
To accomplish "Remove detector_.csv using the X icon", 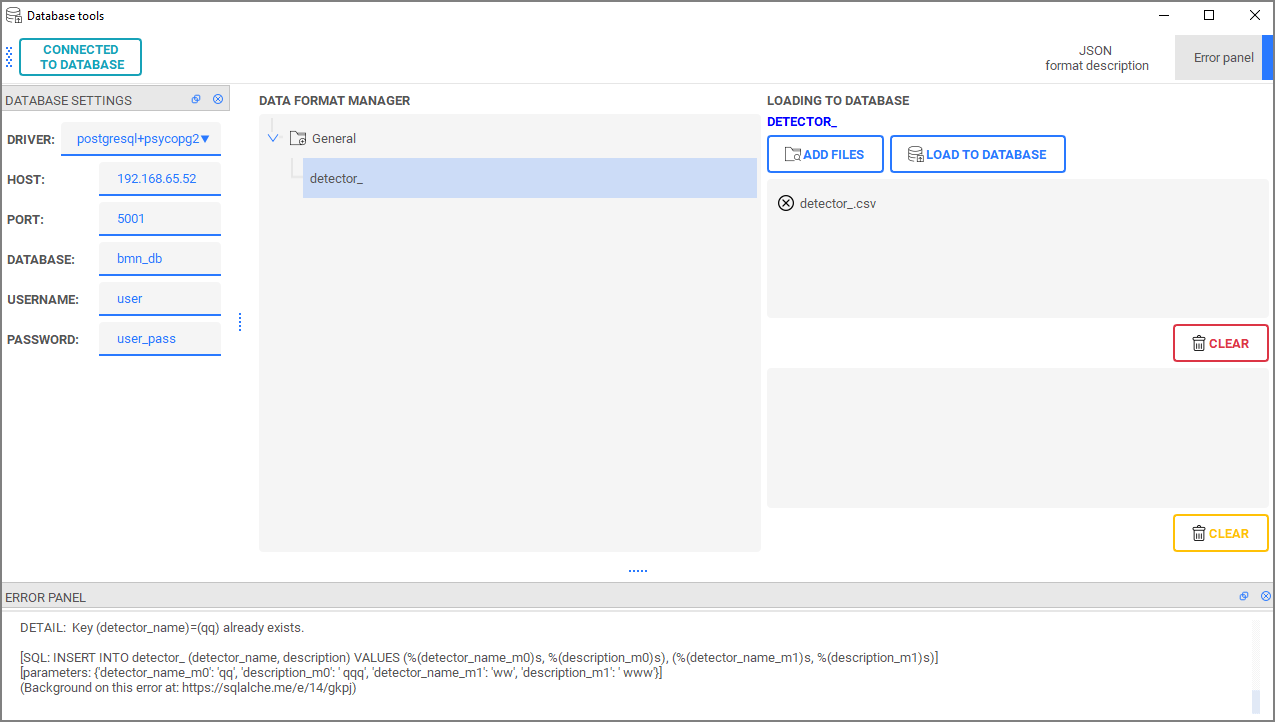I will point(786,203).
